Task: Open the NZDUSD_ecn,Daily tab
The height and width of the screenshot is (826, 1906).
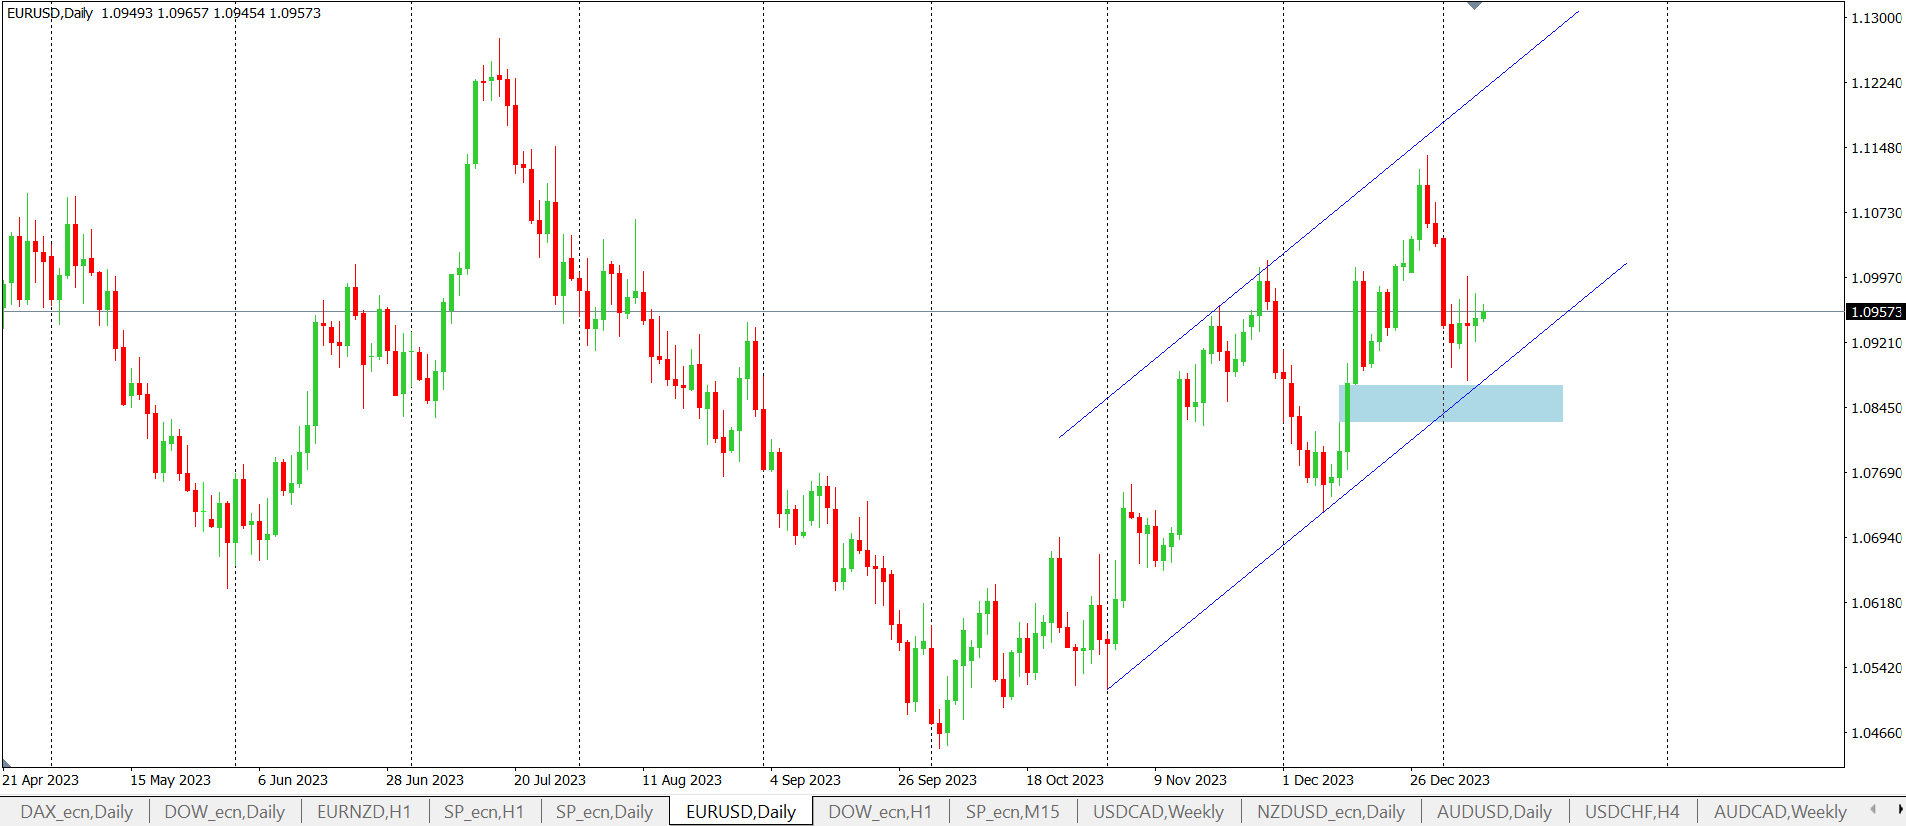Action: coord(1331,812)
